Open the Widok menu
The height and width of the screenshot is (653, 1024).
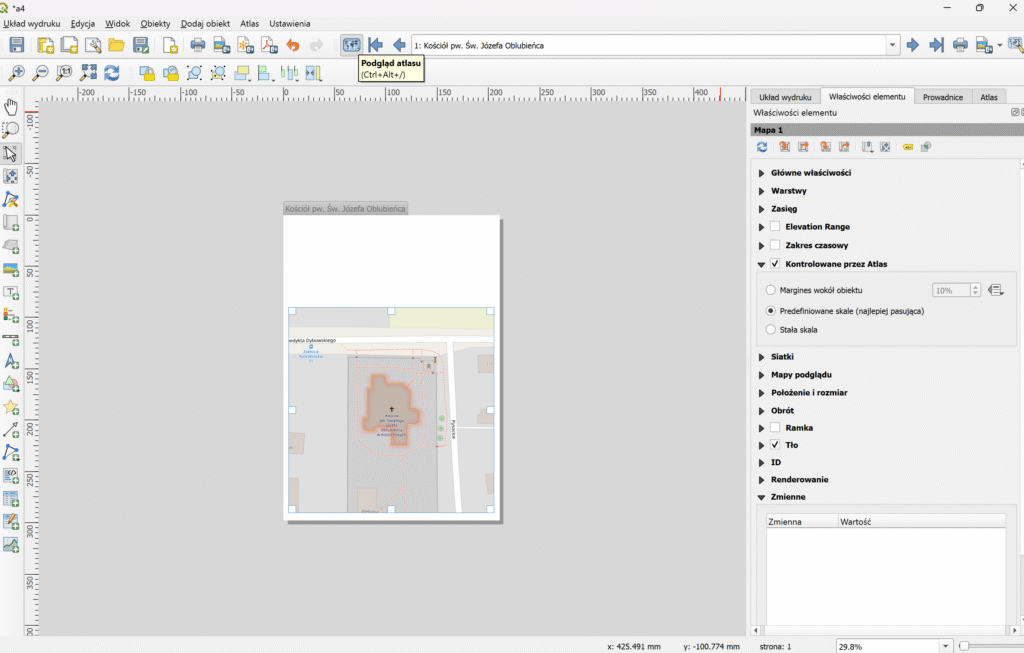pyautogui.click(x=117, y=23)
